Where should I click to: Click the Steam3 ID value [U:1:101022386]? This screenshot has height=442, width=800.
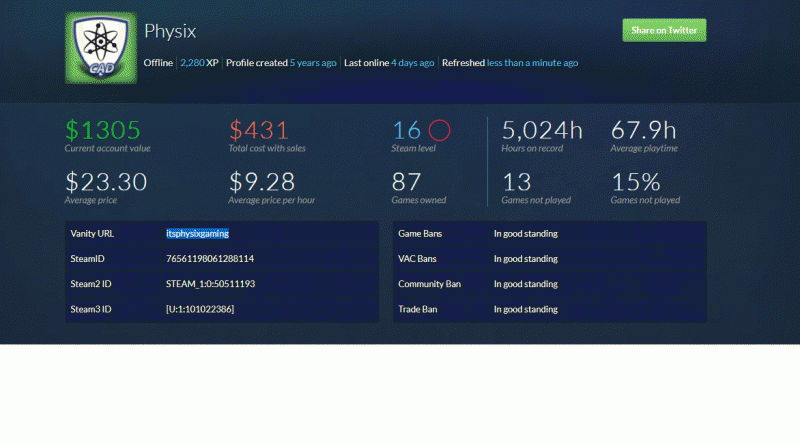[x=200, y=309]
